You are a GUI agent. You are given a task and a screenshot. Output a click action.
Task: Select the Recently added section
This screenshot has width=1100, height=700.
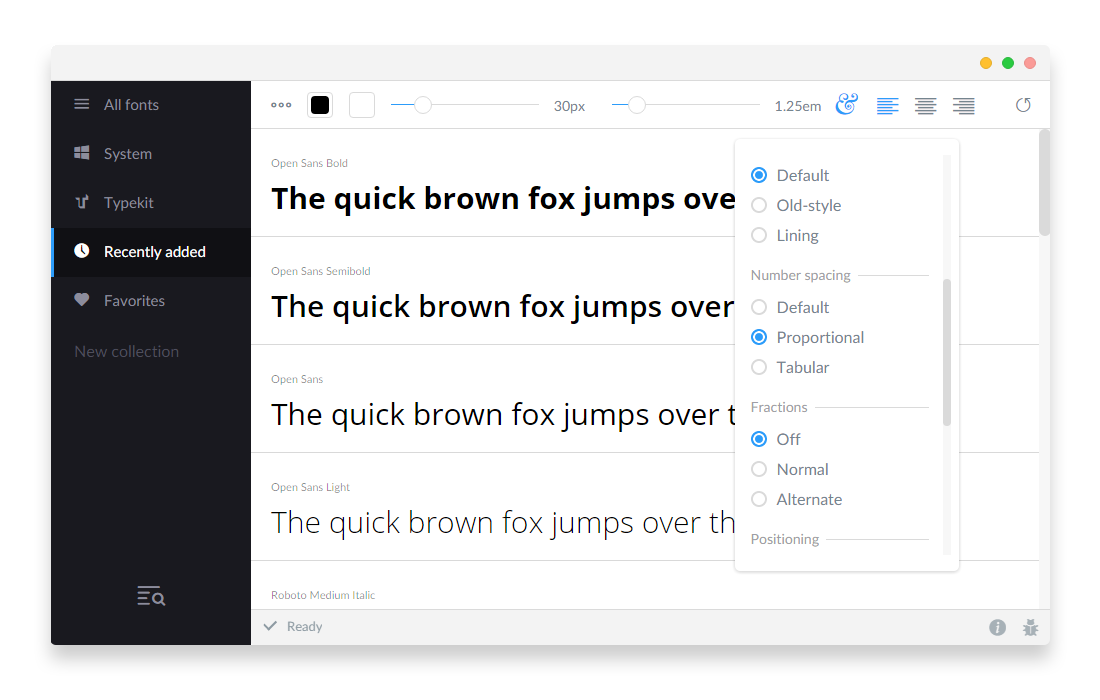(151, 252)
